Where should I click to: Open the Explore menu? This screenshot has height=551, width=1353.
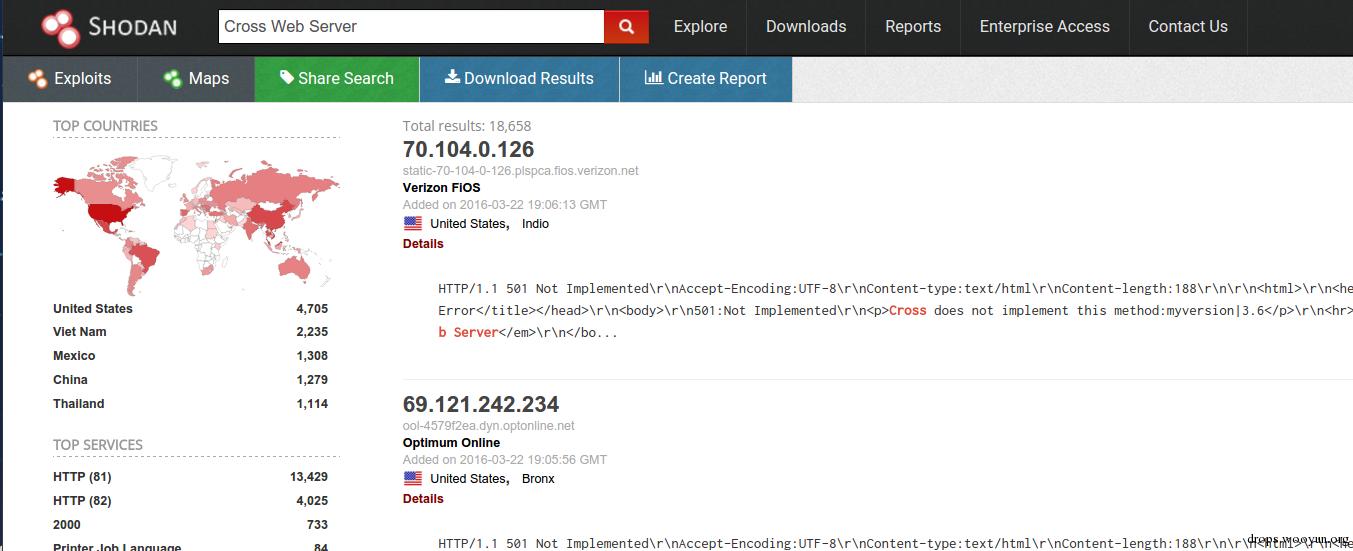click(700, 27)
